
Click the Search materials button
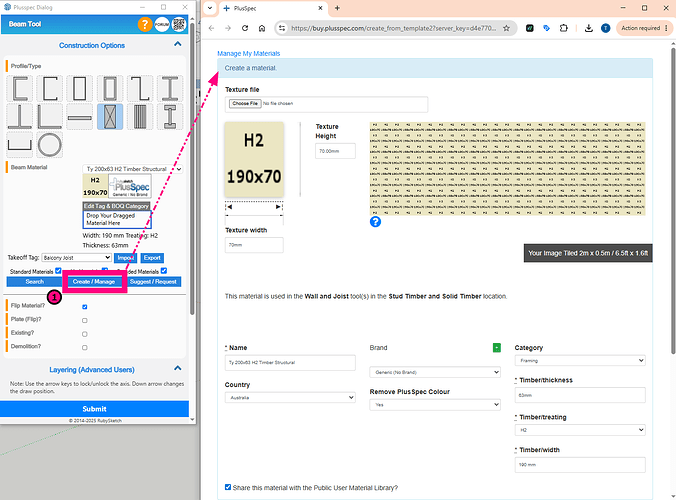tap(34, 281)
